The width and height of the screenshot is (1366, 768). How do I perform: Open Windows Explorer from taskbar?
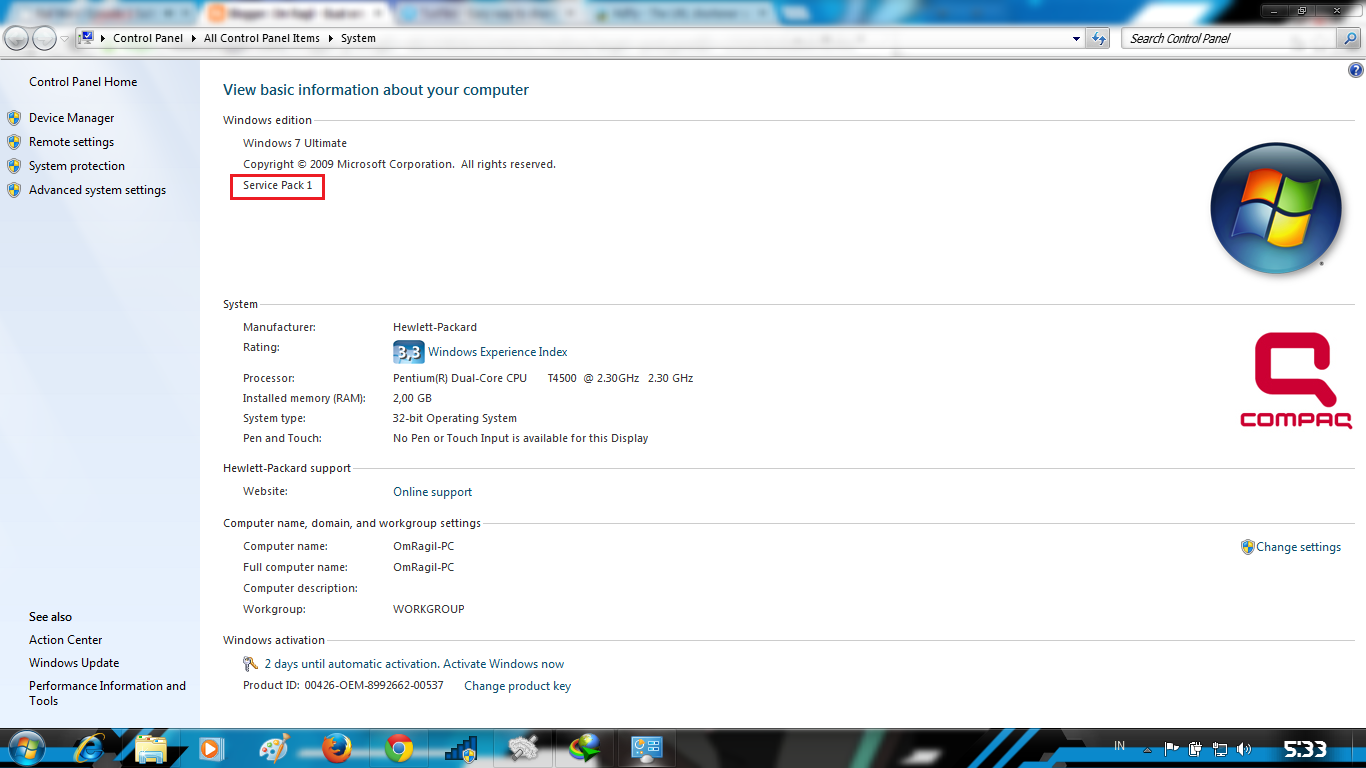click(x=150, y=748)
